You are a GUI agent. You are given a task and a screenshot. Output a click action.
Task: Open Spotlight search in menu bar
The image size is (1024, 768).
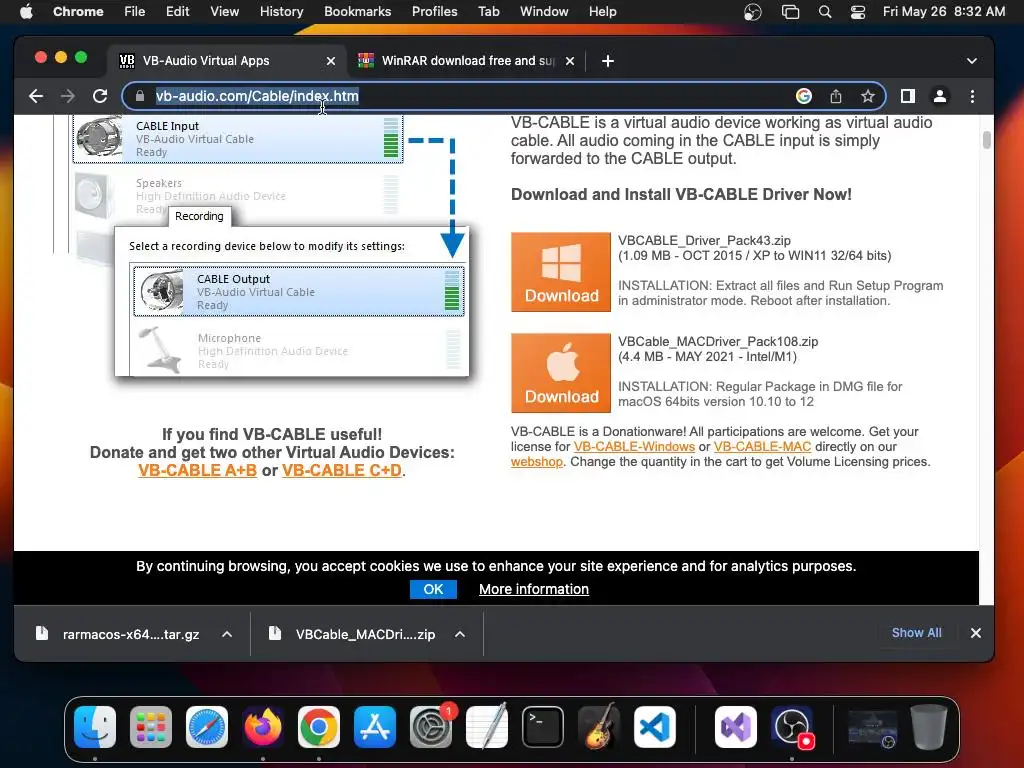point(825,12)
